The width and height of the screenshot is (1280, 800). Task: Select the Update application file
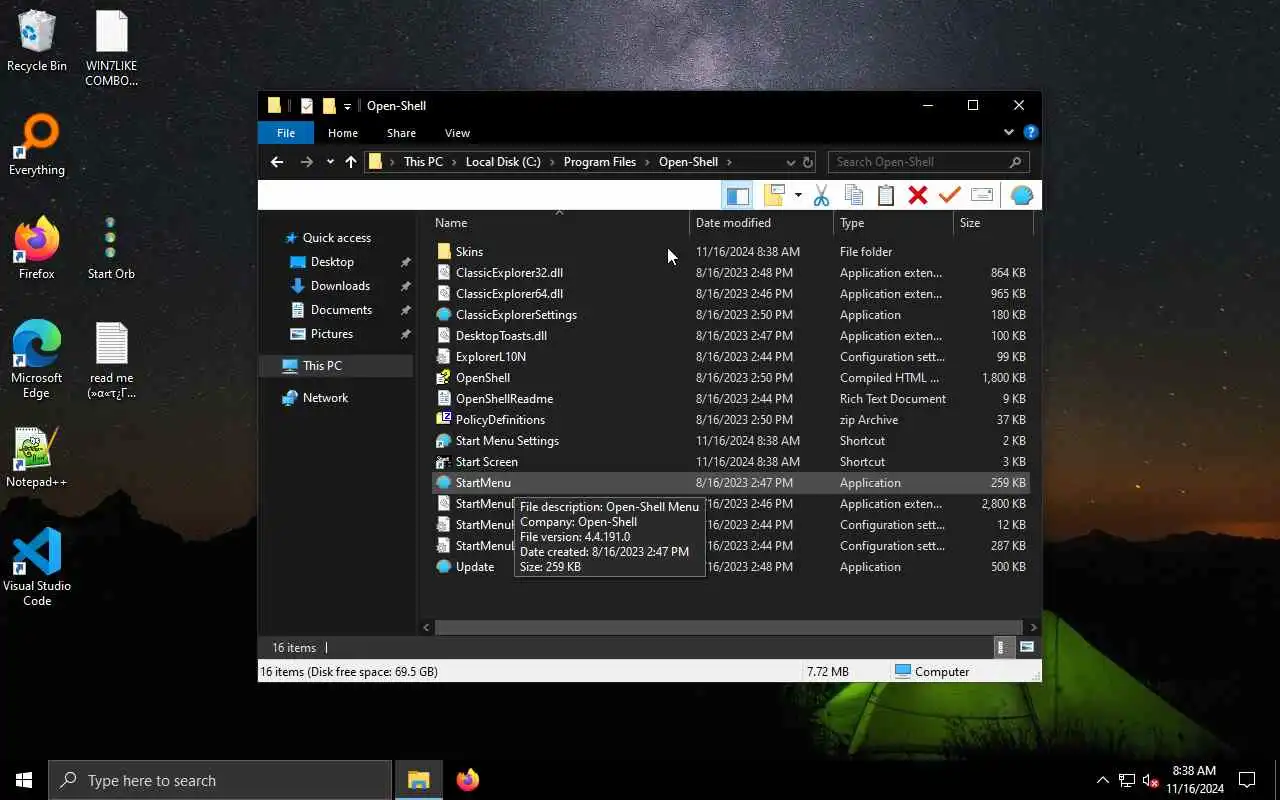point(475,567)
